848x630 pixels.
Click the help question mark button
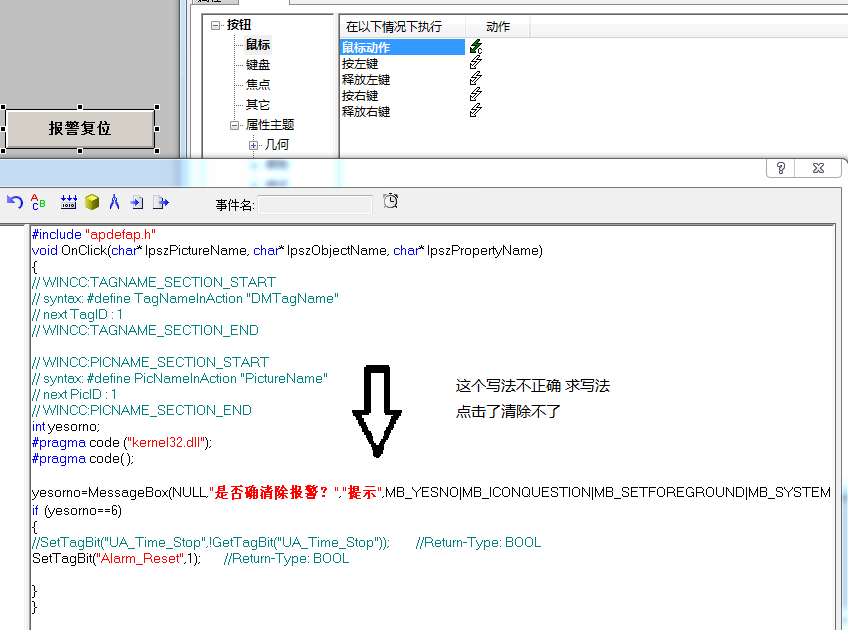[x=780, y=168]
